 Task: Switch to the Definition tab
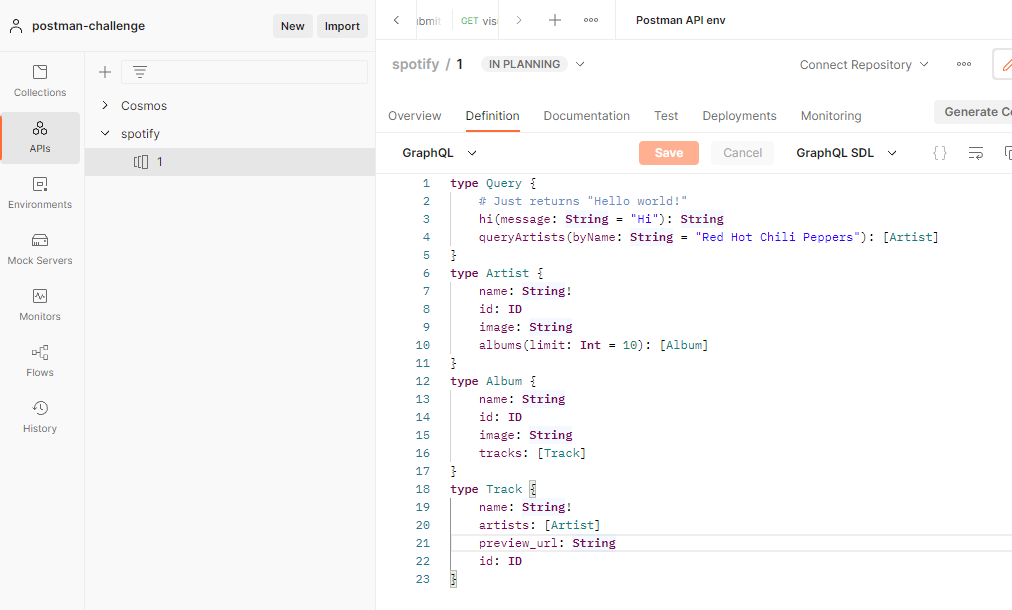click(x=492, y=116)
